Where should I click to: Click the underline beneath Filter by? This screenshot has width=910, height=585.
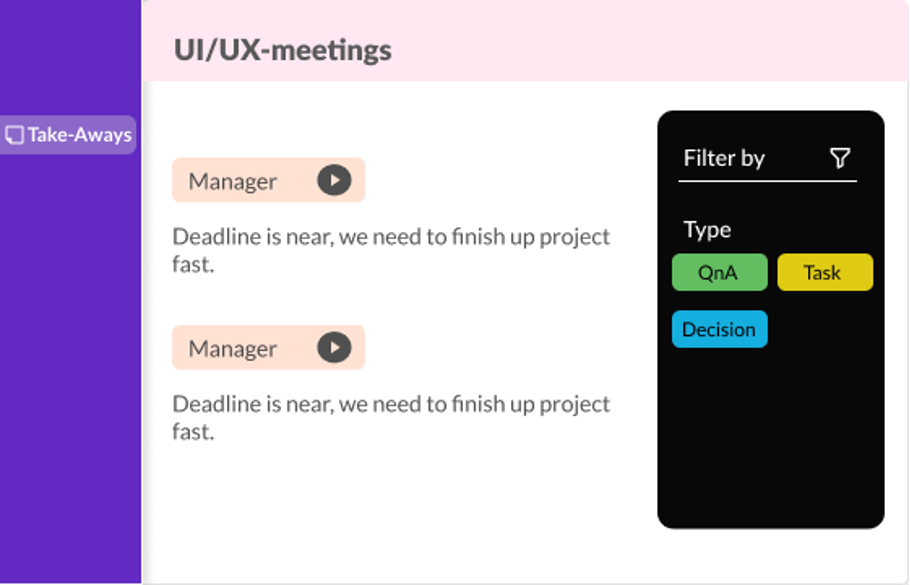(x=767, y=181)
